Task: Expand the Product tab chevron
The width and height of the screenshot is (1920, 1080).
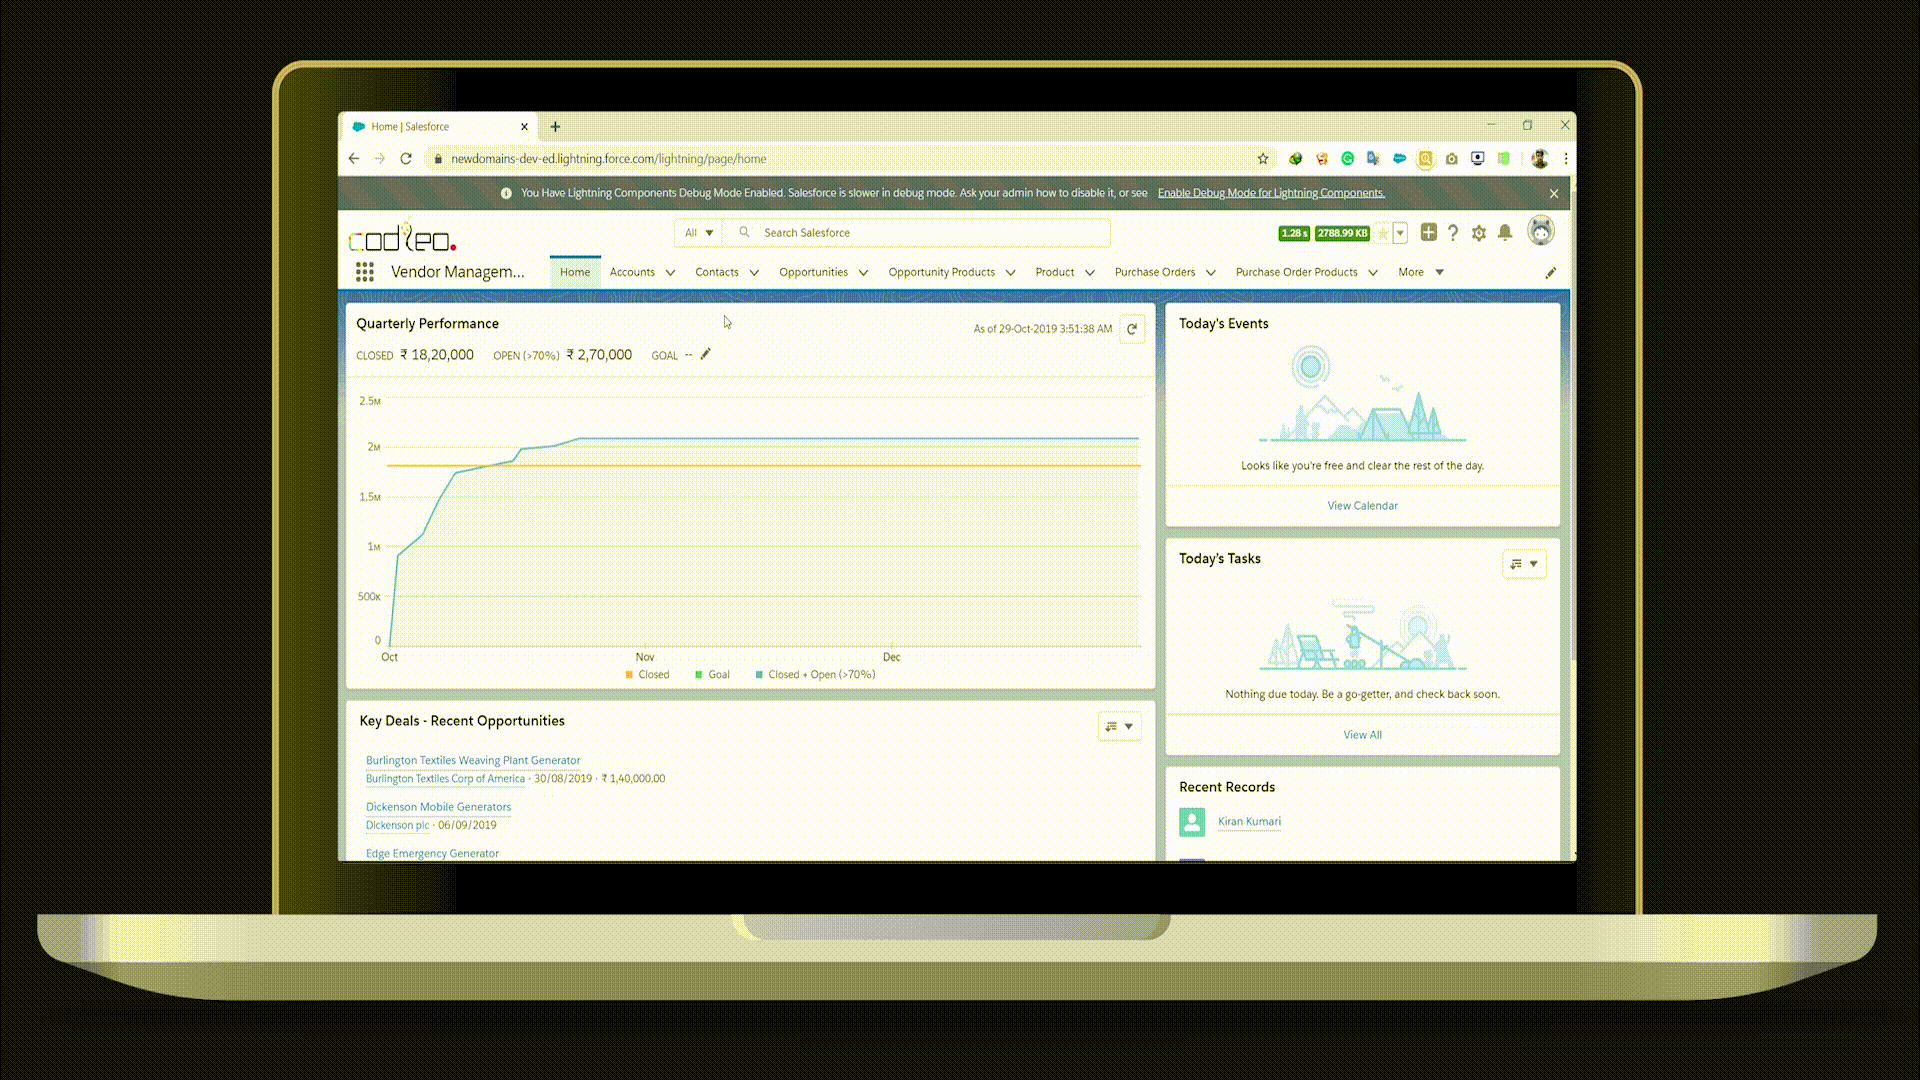Action: (1090, 273)
